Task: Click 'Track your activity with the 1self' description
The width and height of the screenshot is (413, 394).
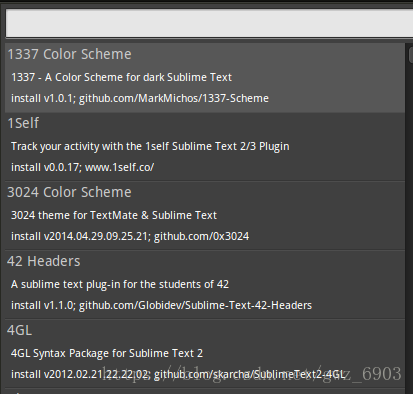Action: coord(150,146)
